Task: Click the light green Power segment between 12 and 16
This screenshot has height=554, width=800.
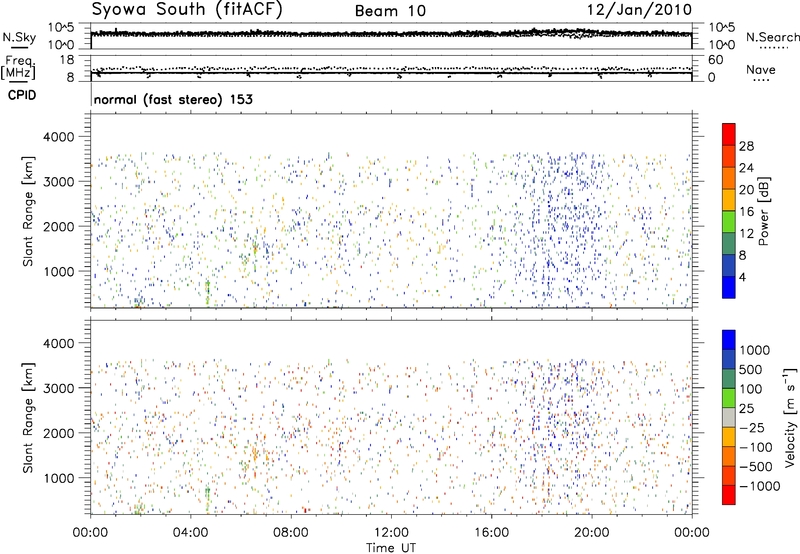Action: tap(729, 221)
